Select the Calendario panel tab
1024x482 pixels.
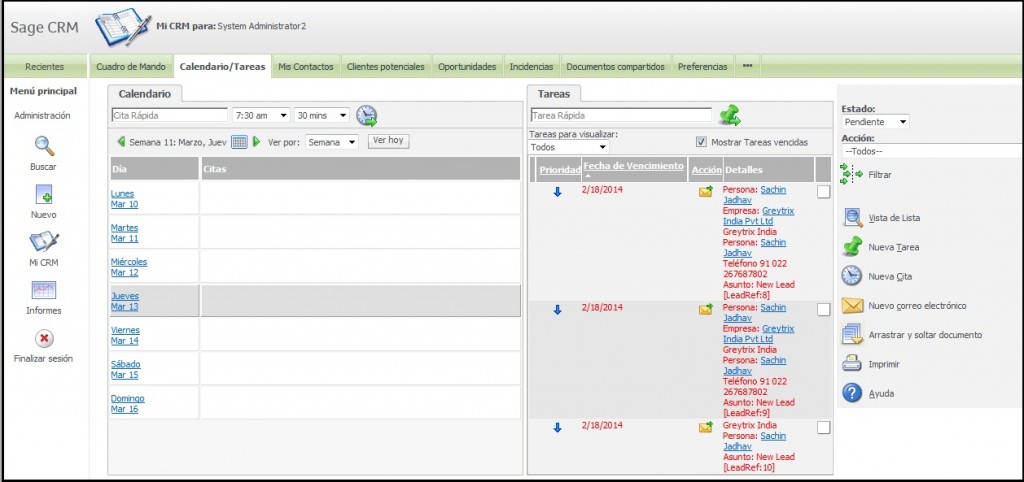pos(145,93)
